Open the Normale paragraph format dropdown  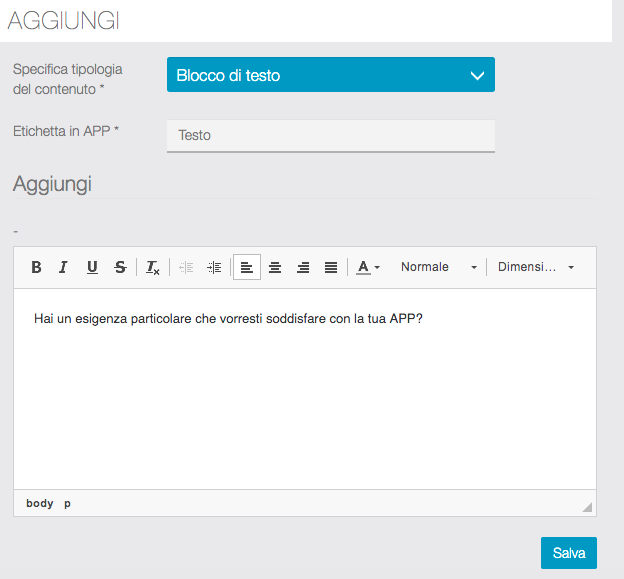click(438, 267)
